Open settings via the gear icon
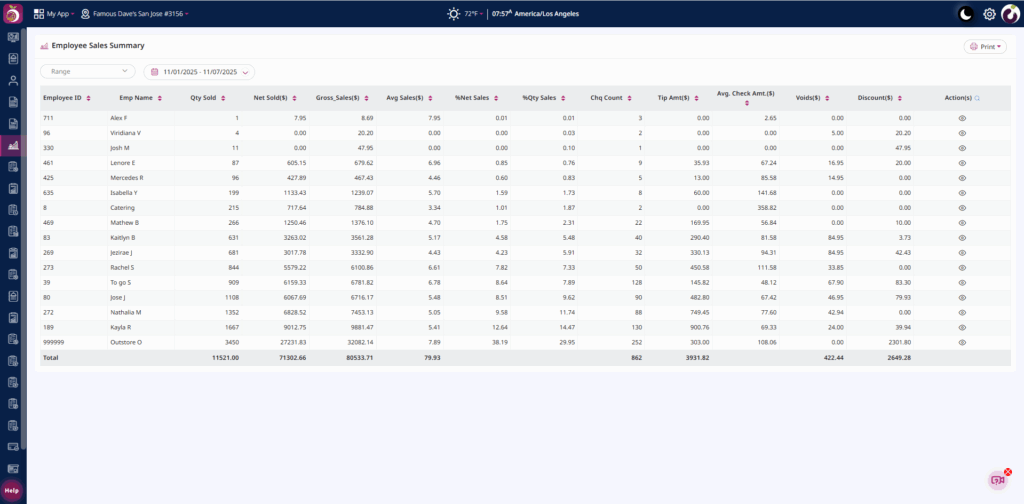The height and width of the screenshot is (504, 1024). pos(989,14)
